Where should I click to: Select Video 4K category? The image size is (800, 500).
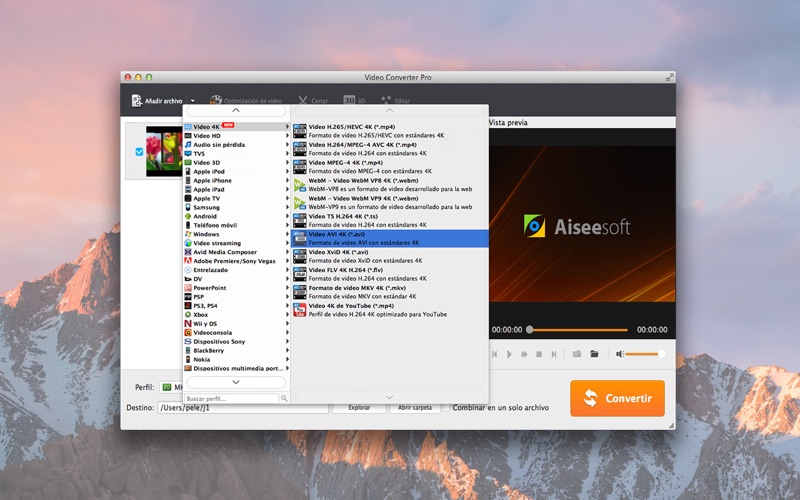[237, 127]
